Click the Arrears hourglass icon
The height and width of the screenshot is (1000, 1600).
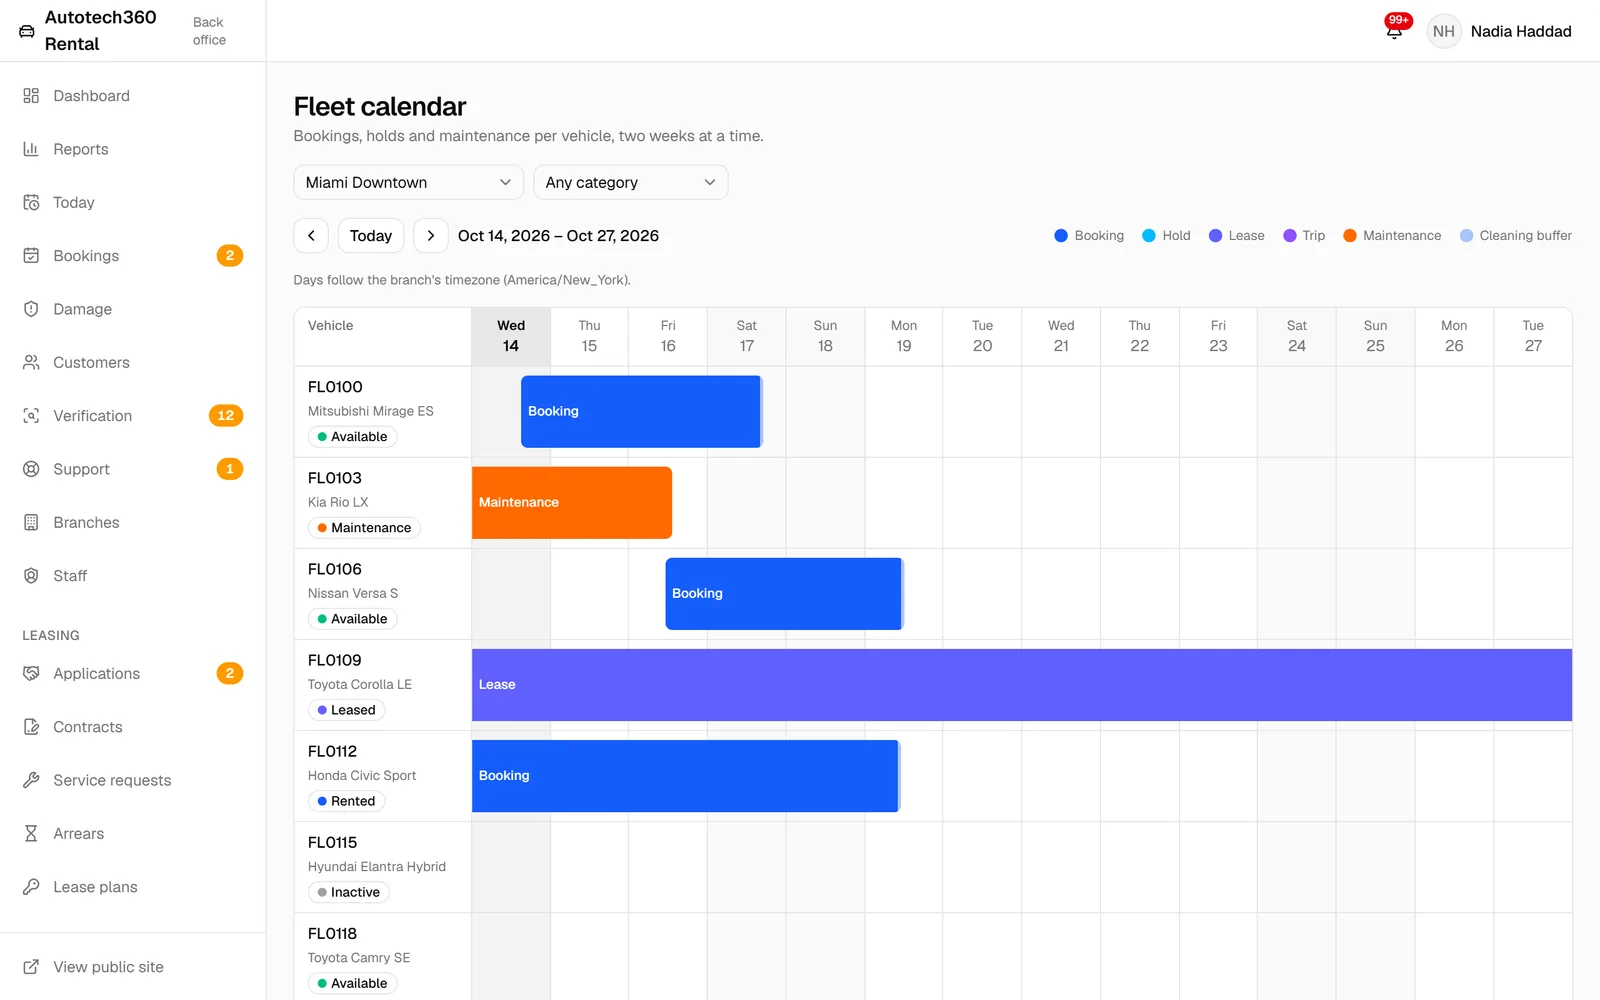[31, 834]
